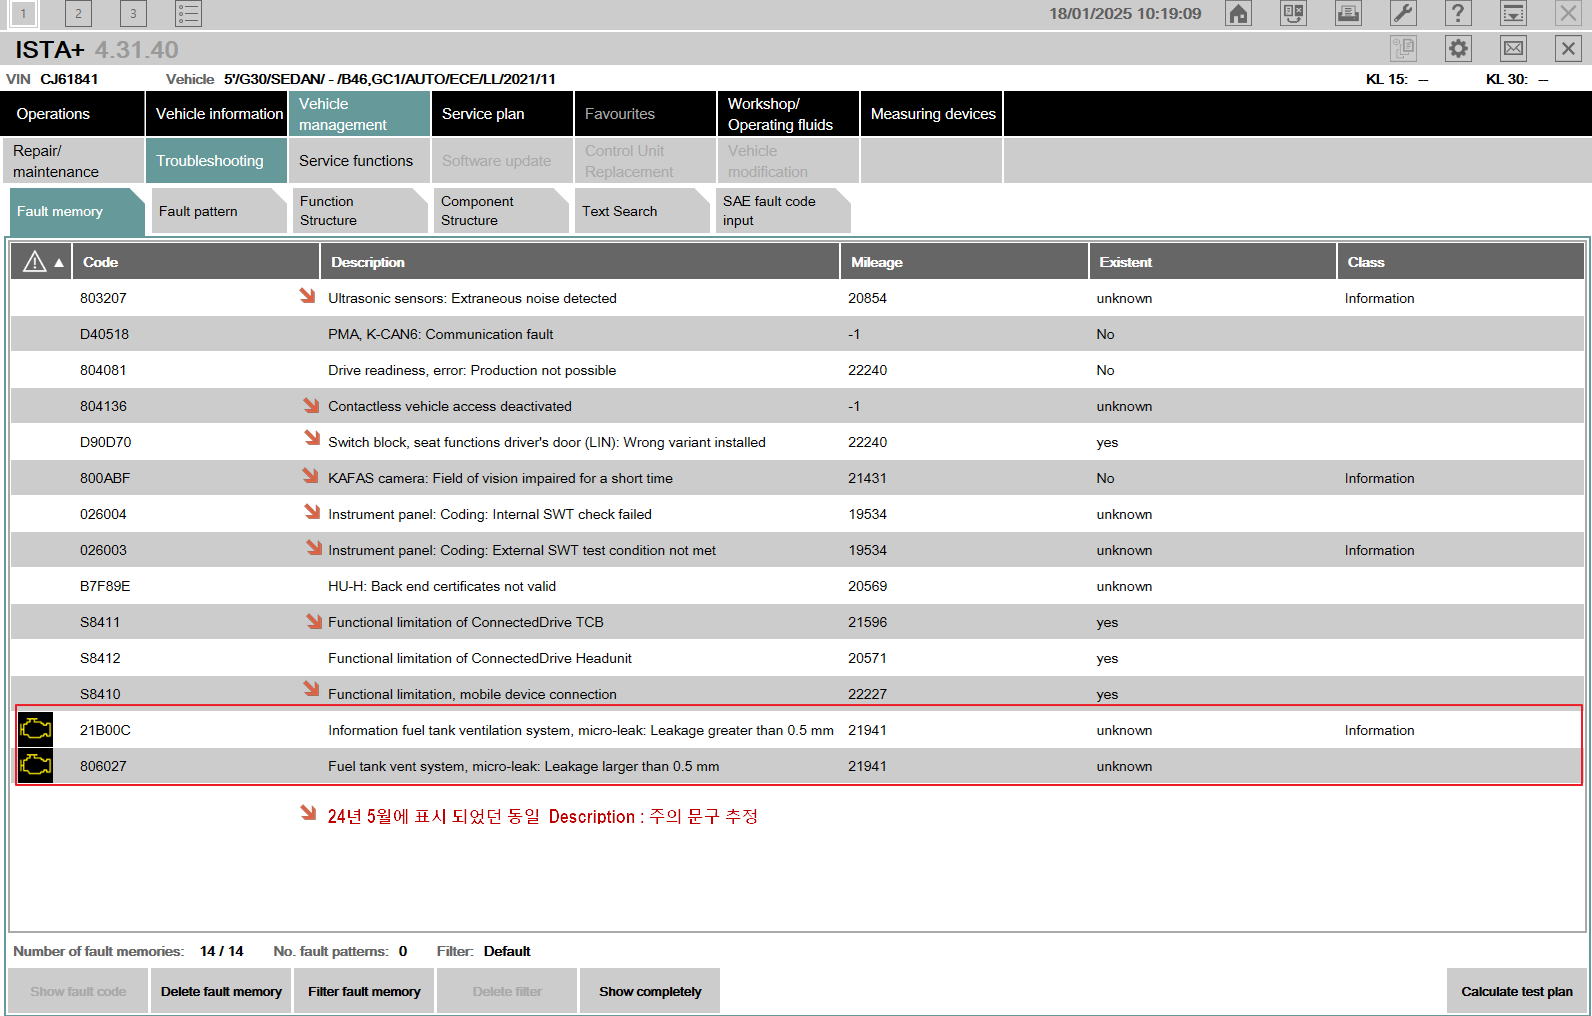Open the Service plan menu
This screenshot has height=1016, width=1592.
coord(502,114)
